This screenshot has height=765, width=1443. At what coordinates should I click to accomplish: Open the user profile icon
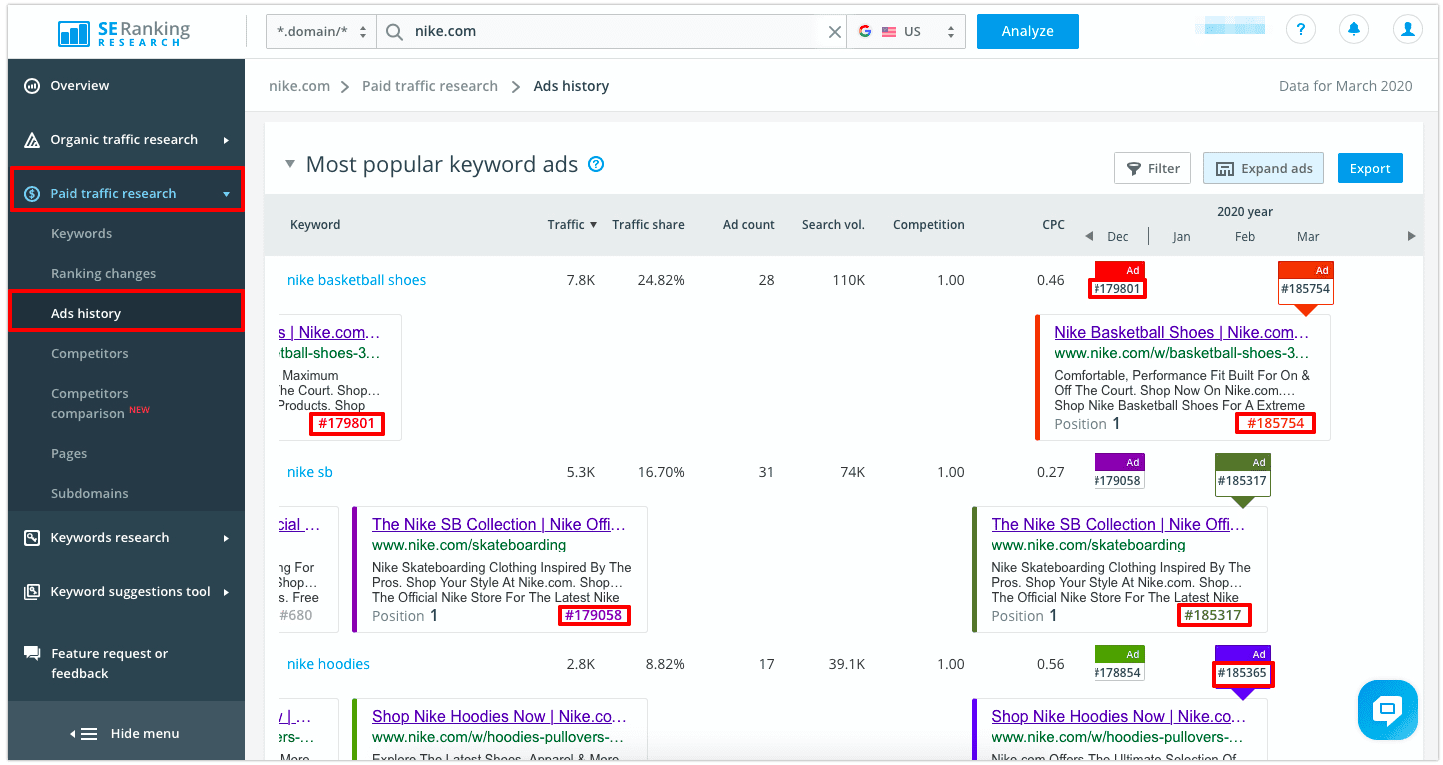point(1408,30)
